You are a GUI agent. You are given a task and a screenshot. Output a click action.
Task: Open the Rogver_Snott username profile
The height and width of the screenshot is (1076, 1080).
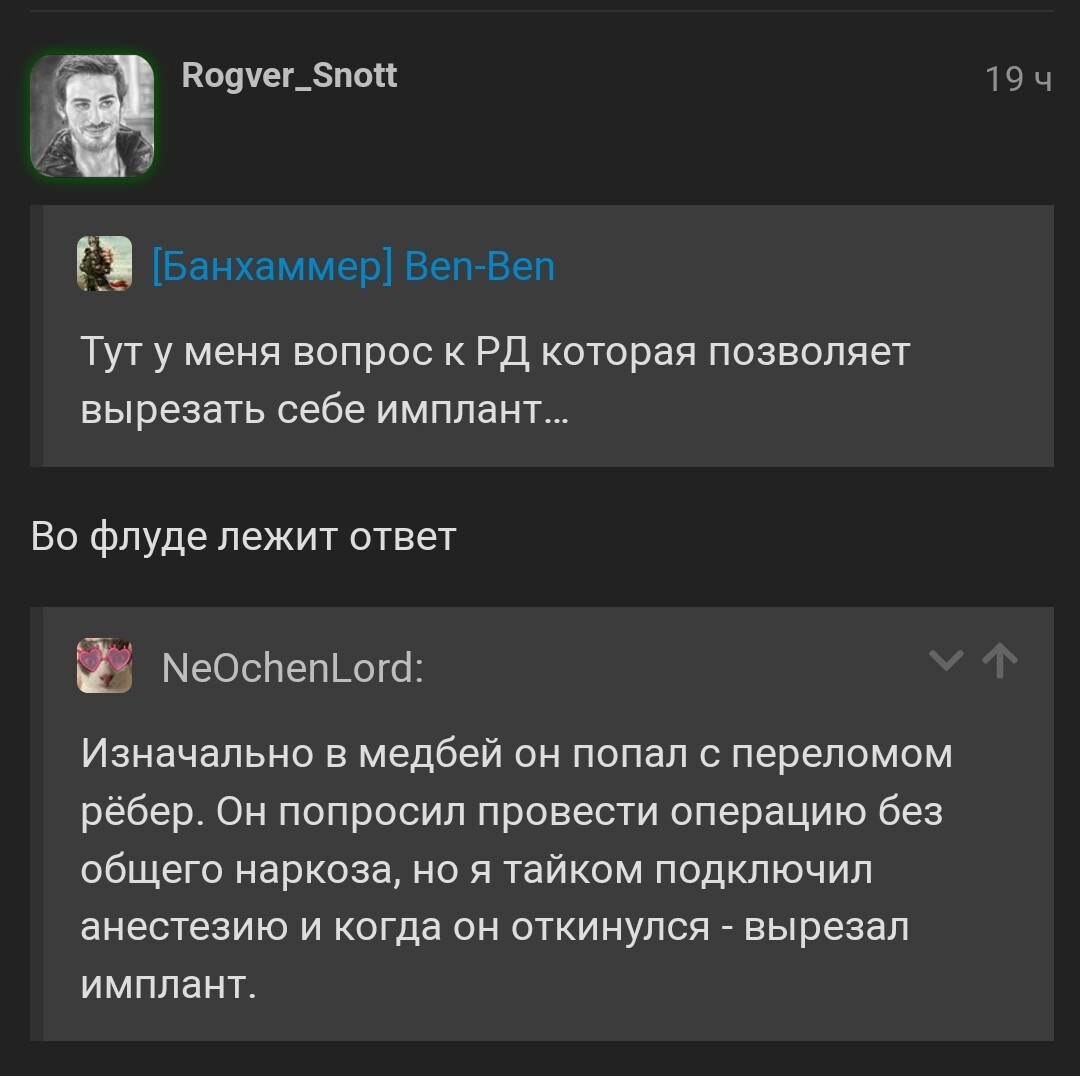point(289,76)
